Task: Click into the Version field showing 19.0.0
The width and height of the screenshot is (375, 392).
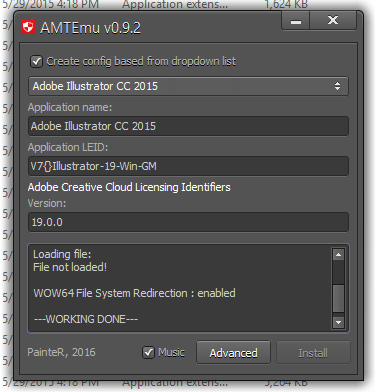Action: (x=188, y=222)
